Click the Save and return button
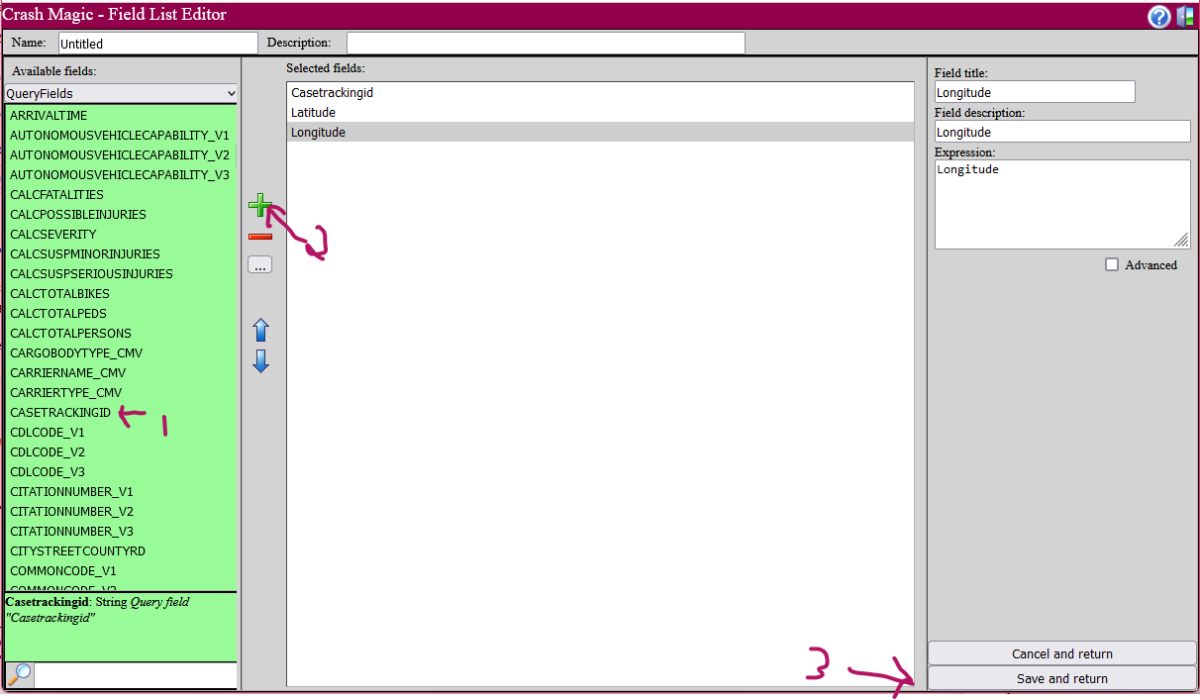Image resolution: width=1200 pixels, height=700 pixels. tap(1062, 678)
